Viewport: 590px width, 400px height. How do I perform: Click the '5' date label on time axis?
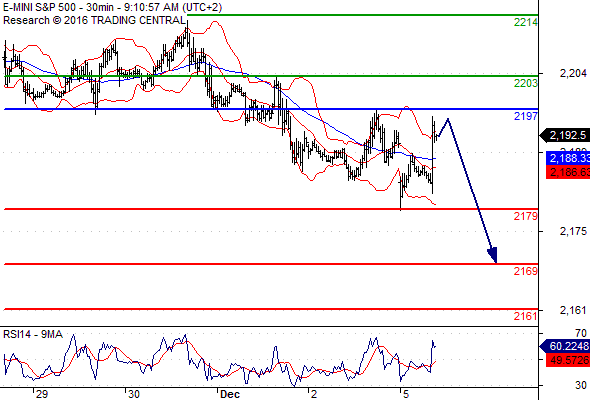pyautogui.click(x=406, y=394)
